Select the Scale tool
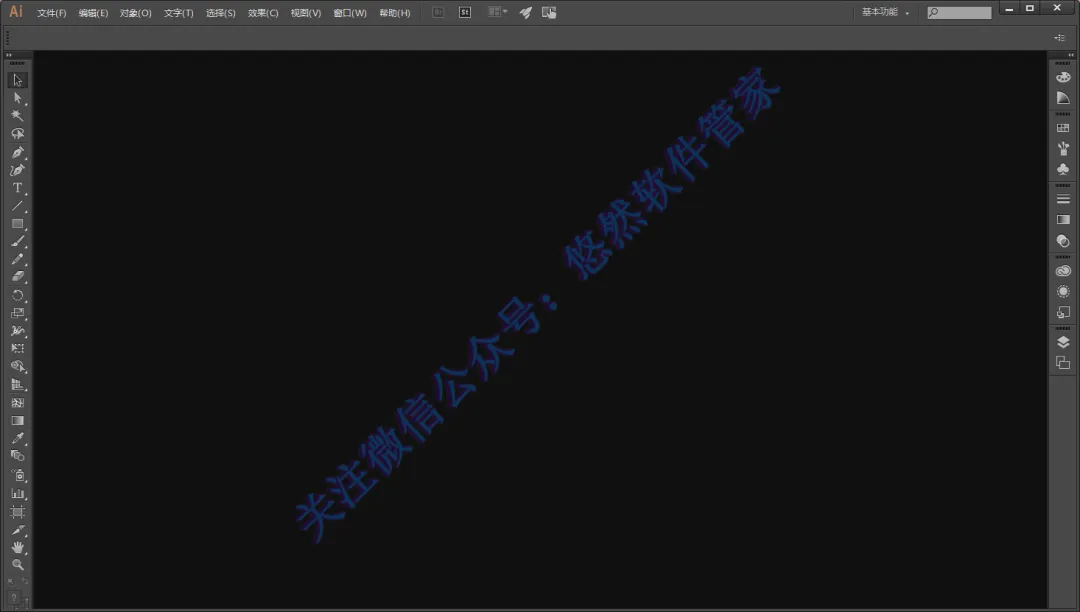The width and height of the screenshot is (1080, 612). [17, 313]
